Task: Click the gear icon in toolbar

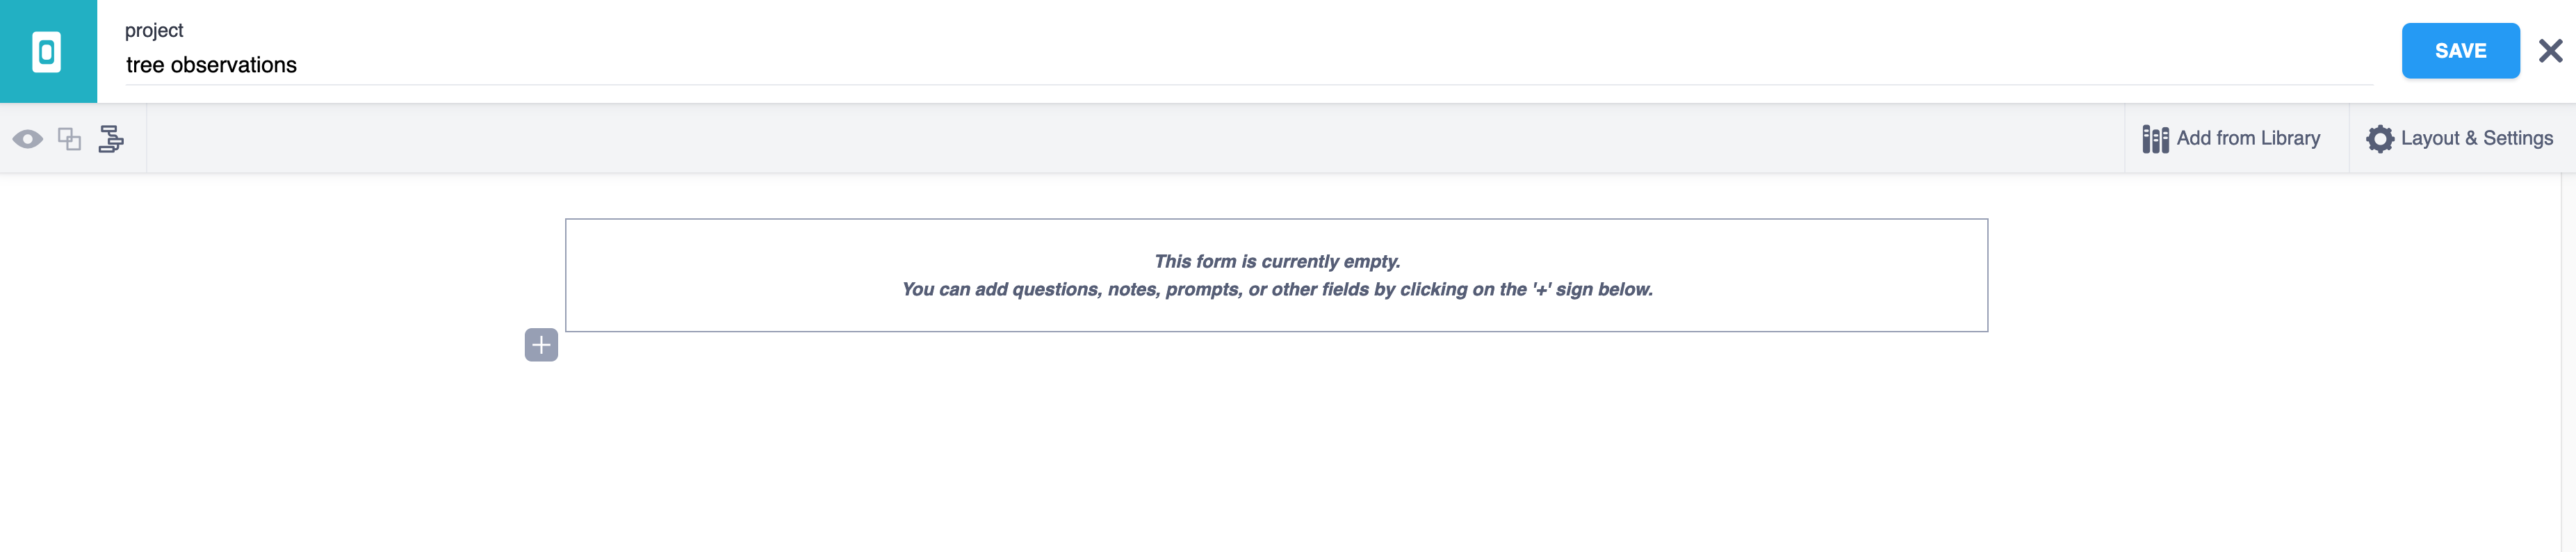Action: pos(2380,139)
